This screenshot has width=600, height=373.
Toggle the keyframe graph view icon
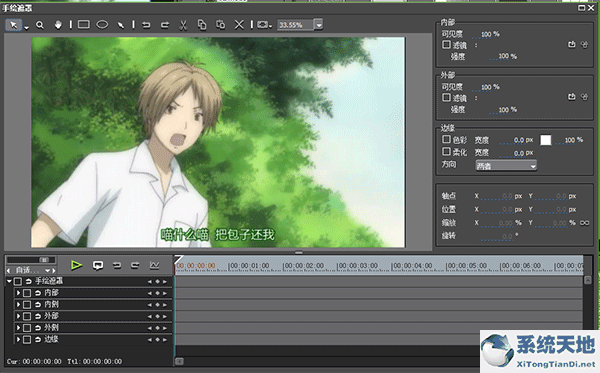155,265
